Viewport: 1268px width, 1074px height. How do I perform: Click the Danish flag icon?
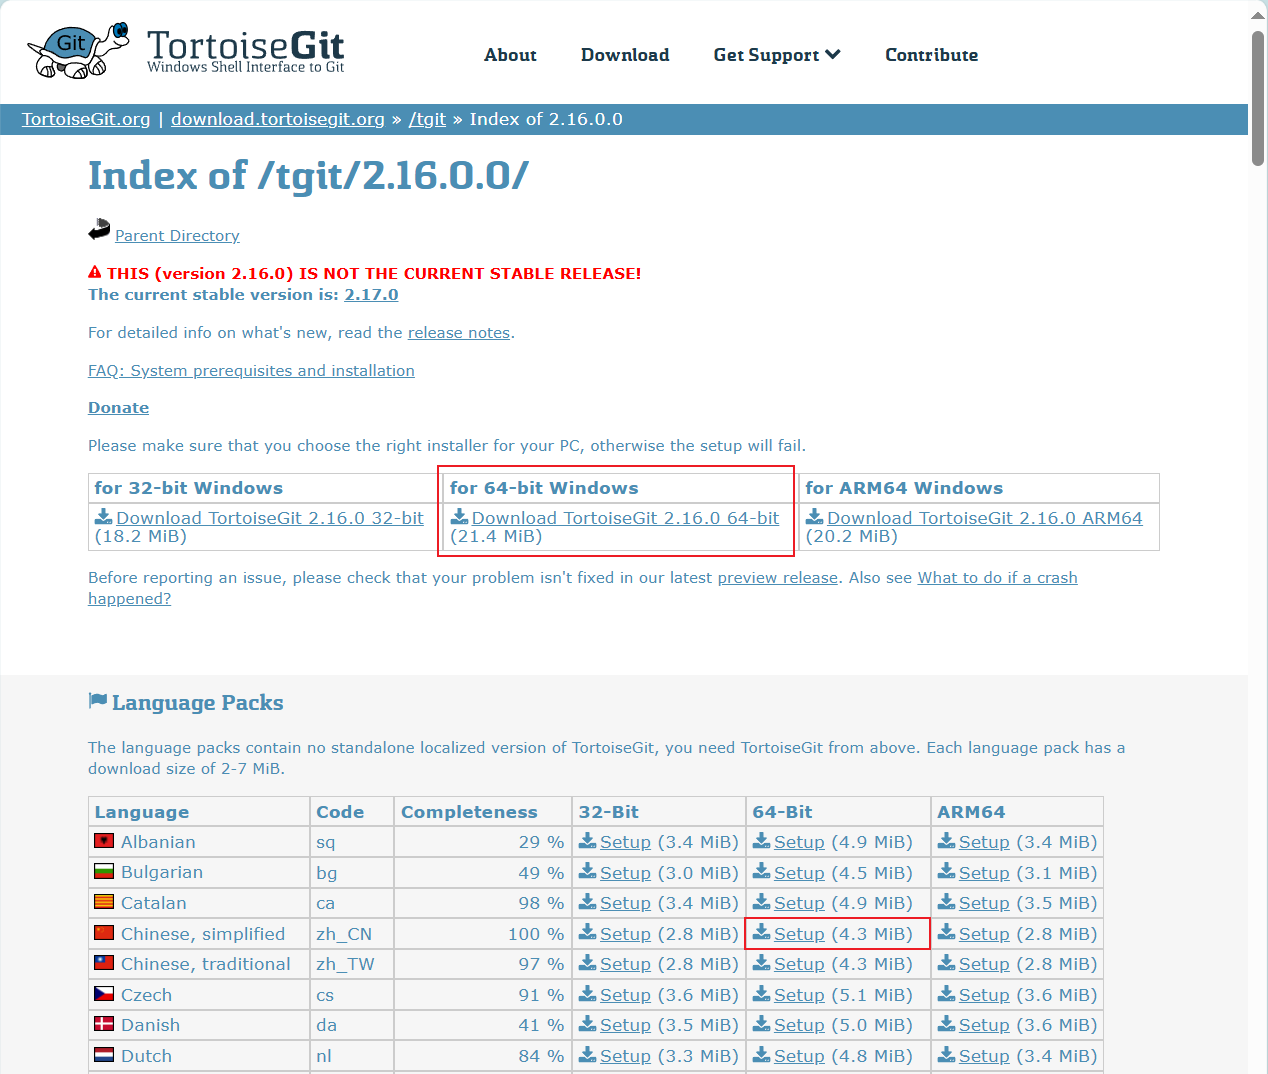pyautogui.click(x=104, y=1024)
